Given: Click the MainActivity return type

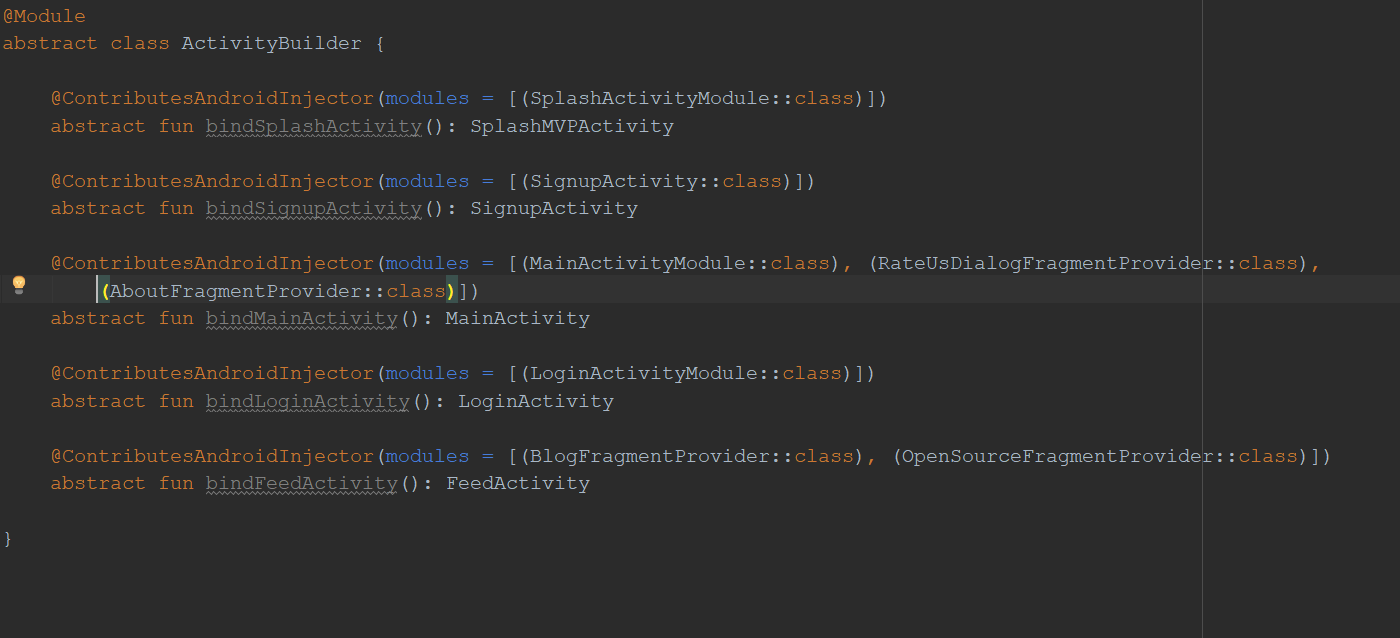Looking at the screenshot, I should 518,318.
